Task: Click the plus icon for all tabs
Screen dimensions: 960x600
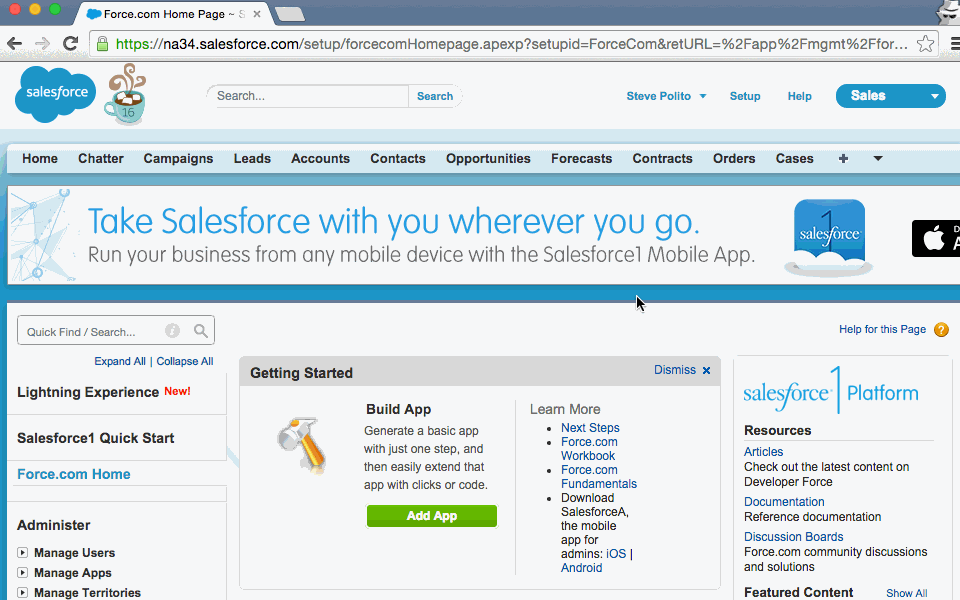Action: tap(843, 159)
